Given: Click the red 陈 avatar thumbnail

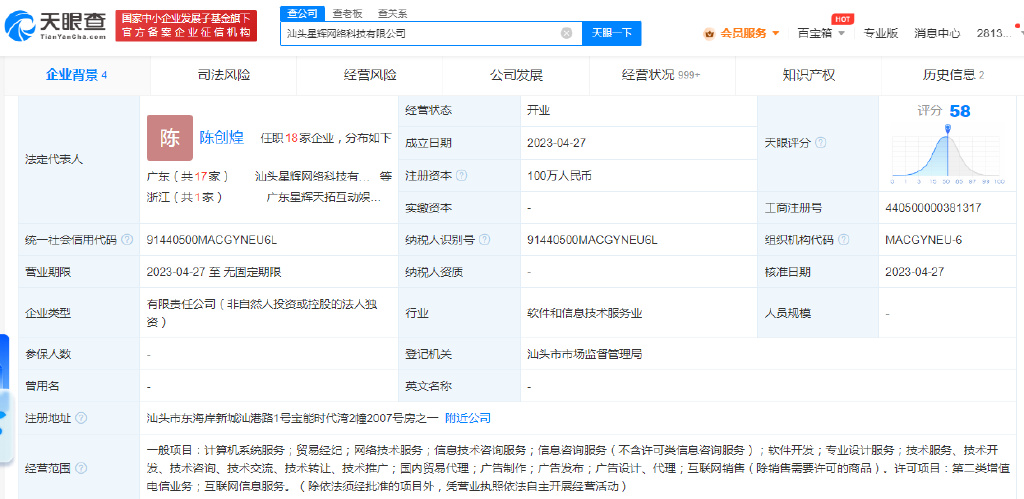Looking at the screenshot, I should pos(169,138).
